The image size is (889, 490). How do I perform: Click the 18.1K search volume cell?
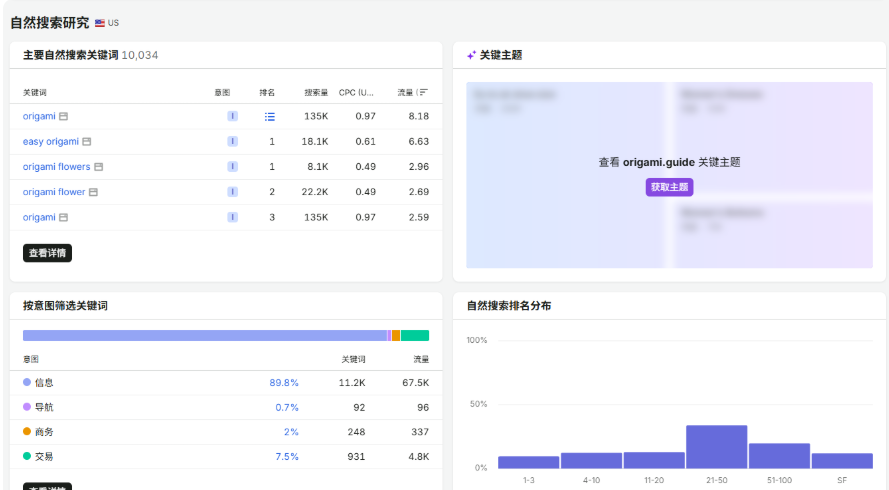[315, 141]
